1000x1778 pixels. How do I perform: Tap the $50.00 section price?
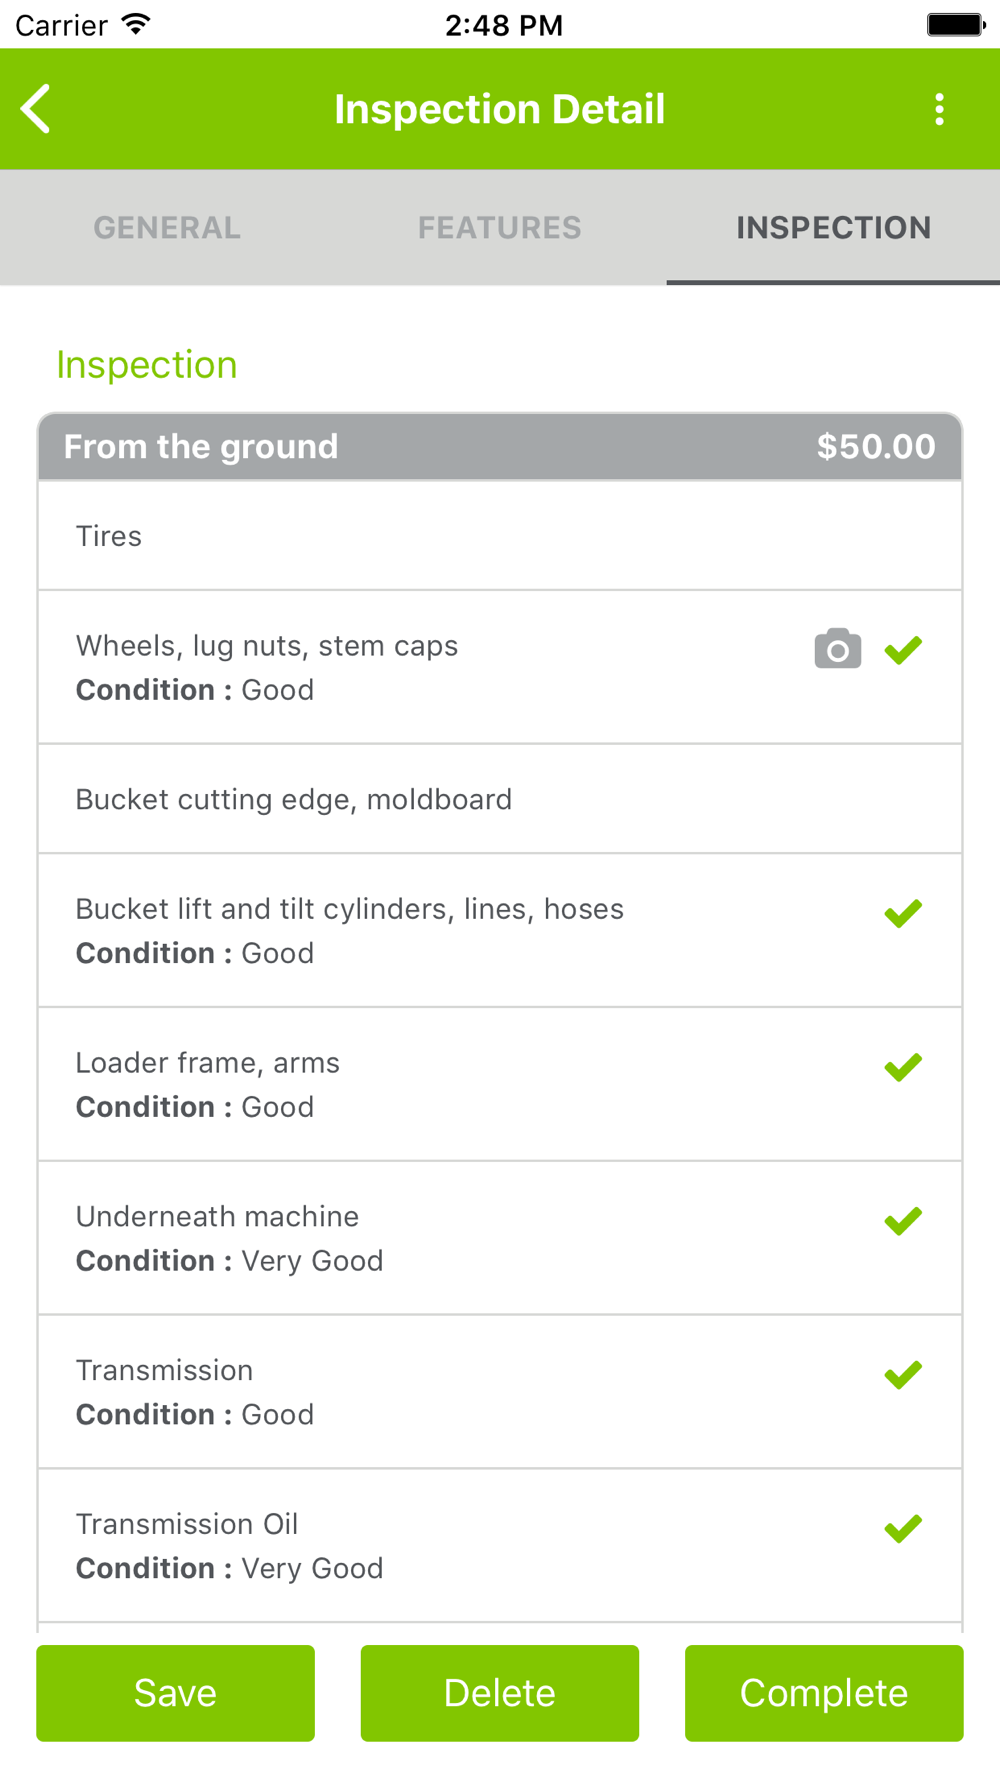875,447
